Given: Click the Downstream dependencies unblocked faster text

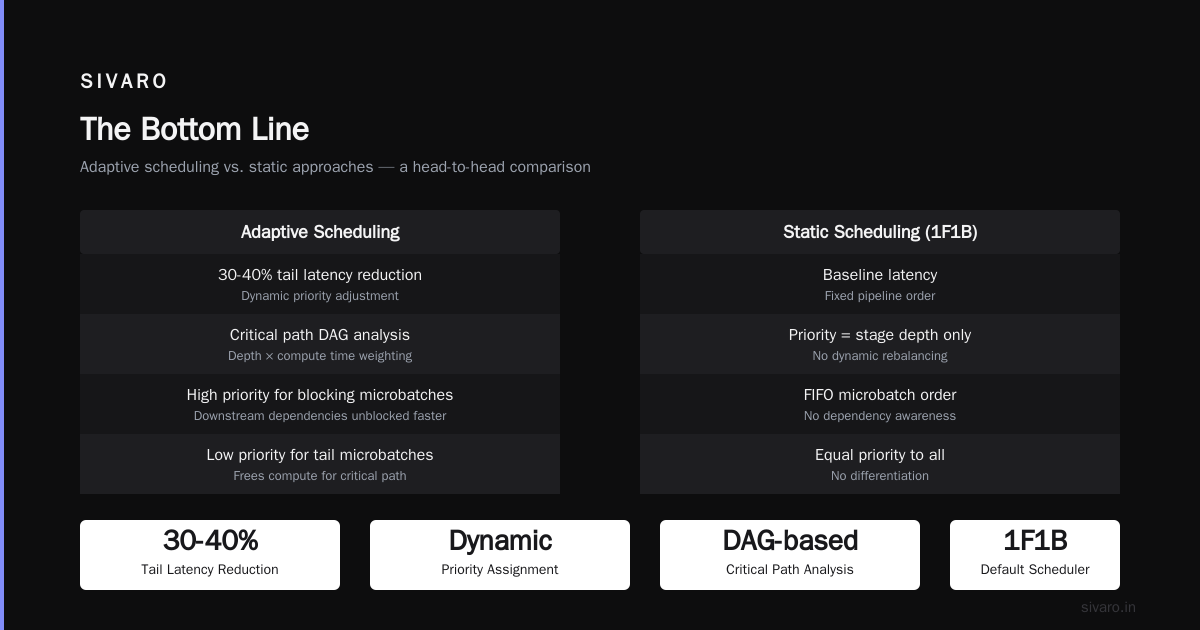Looking at the screenshot, I should click(x=320, y=416).
